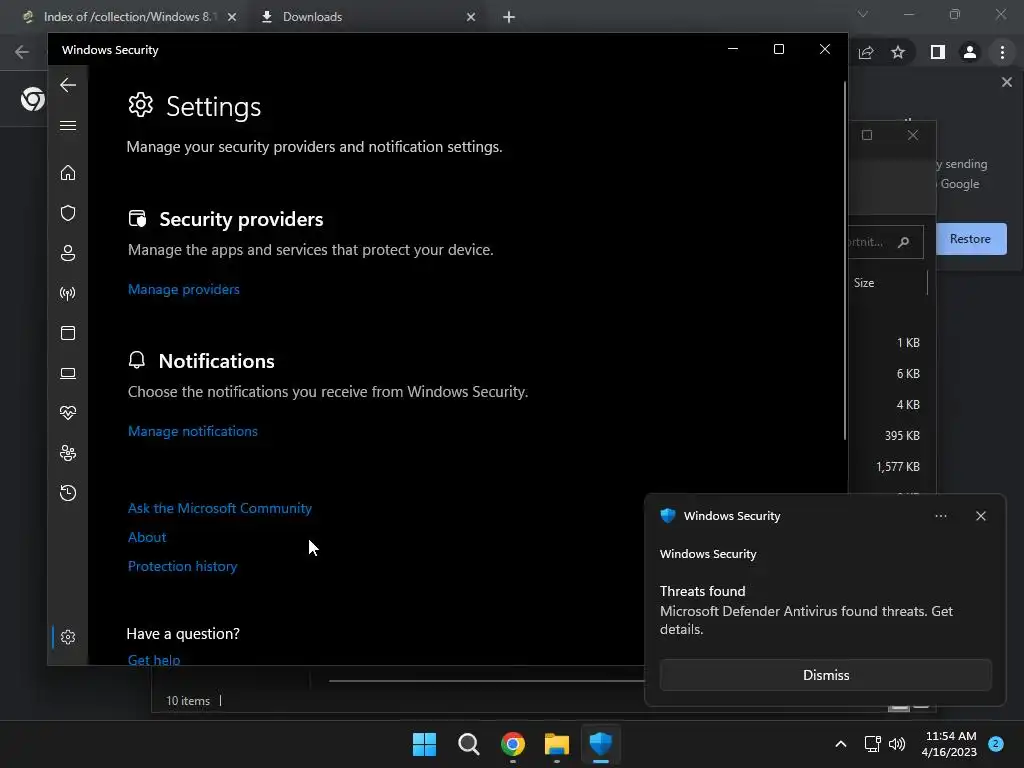Toggle the Chrome side panel icon
1024x768 pixels.
[937, 52]
